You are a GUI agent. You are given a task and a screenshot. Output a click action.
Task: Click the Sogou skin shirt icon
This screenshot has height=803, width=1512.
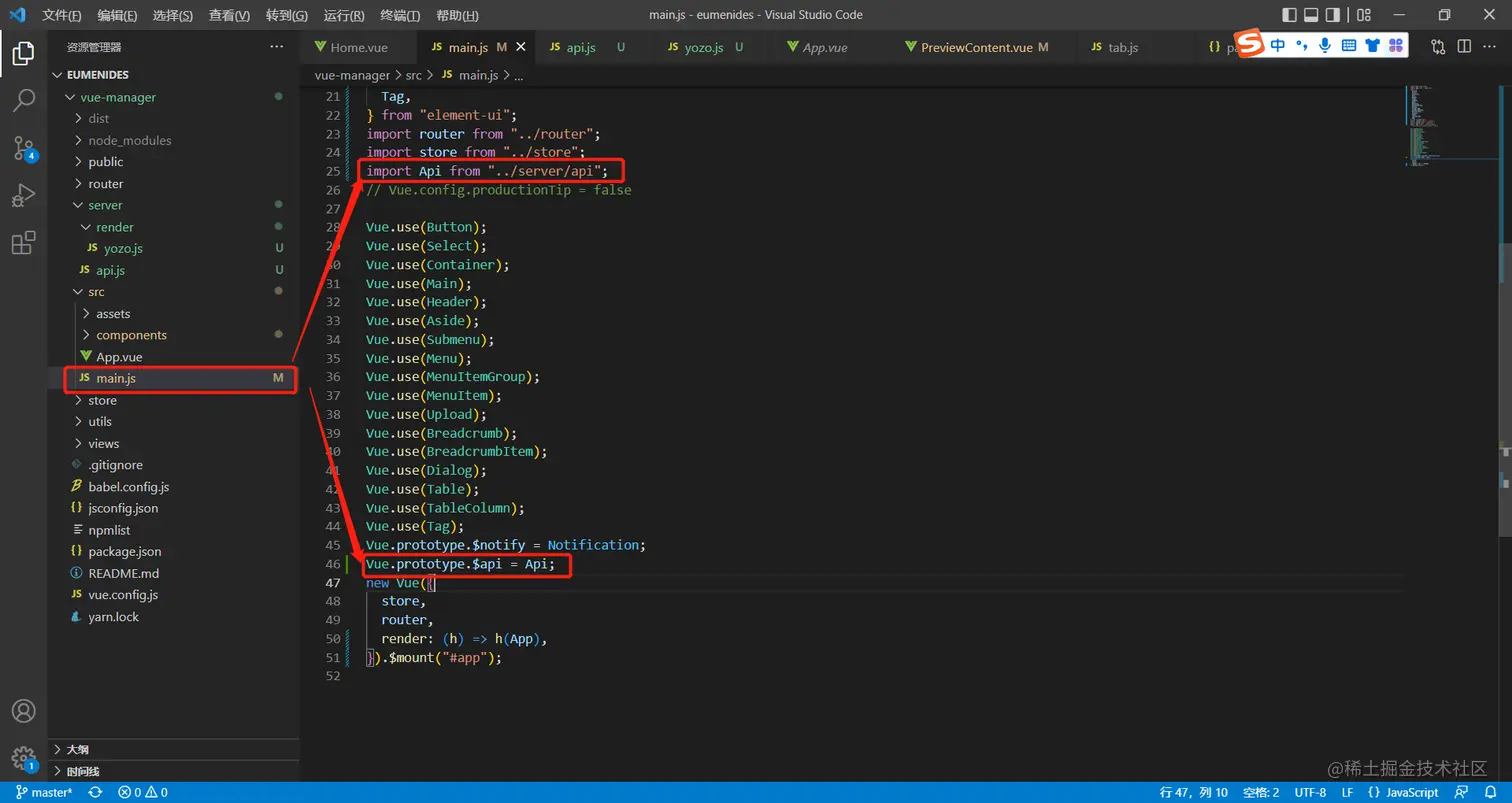point(1372,45)
